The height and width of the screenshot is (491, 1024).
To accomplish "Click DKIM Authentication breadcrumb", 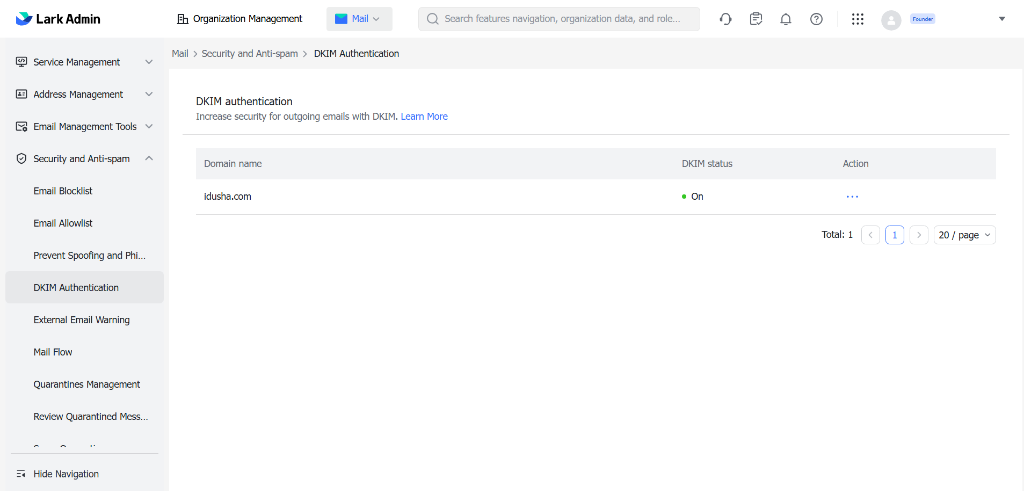I will (x=357, y=54).
